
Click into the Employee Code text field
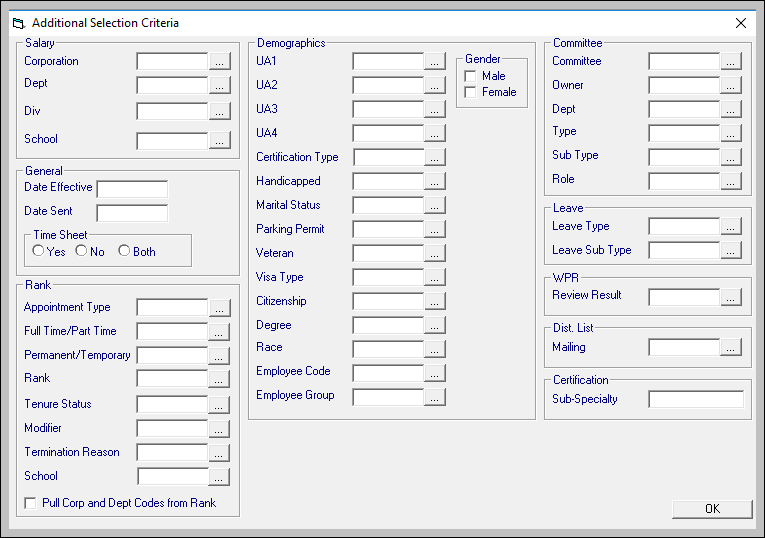click(x=388, y=373)
